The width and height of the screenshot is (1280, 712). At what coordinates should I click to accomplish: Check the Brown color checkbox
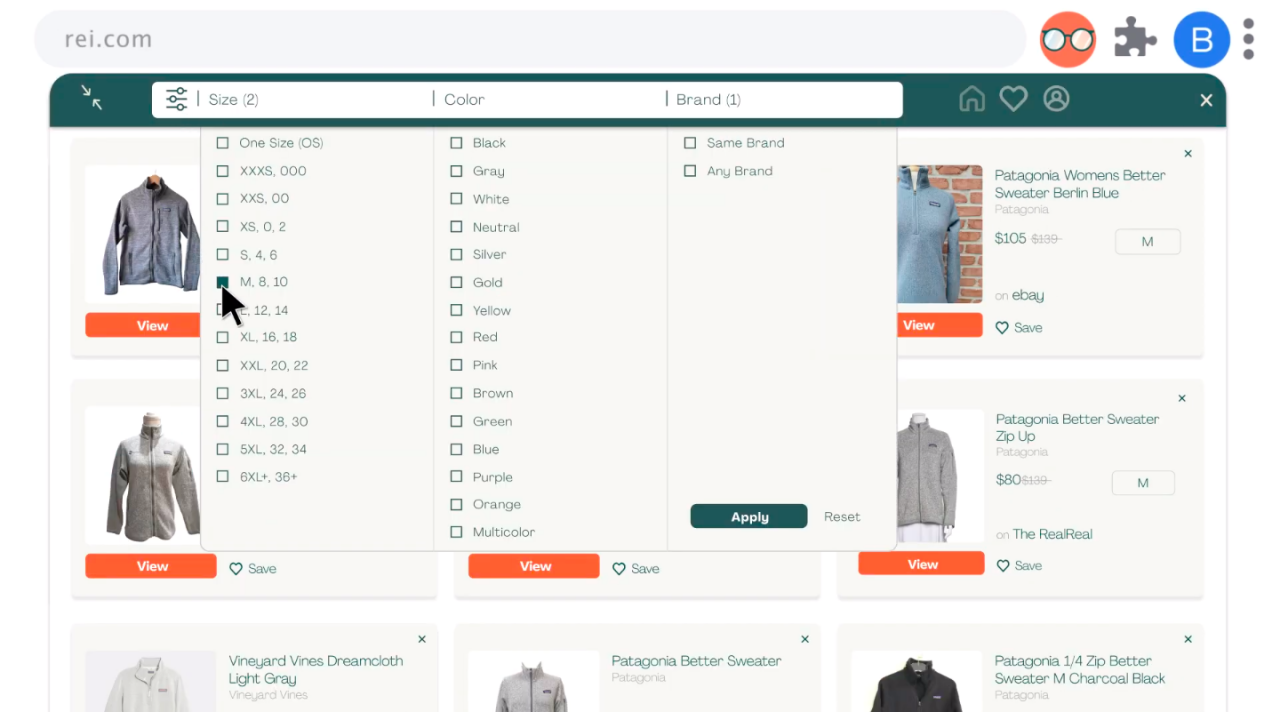[x=456, y=393]
